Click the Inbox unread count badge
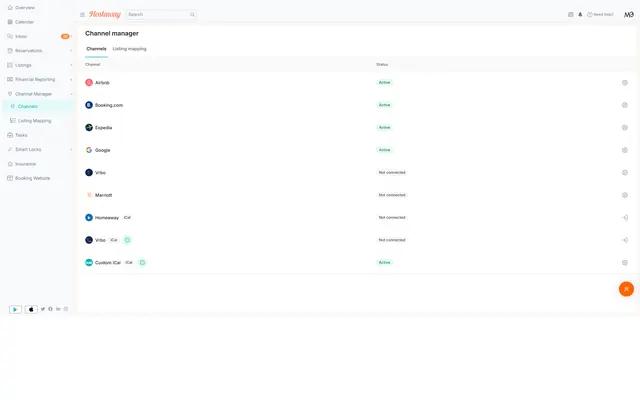Viewport: 640px width, 400px height. [65, 36]
